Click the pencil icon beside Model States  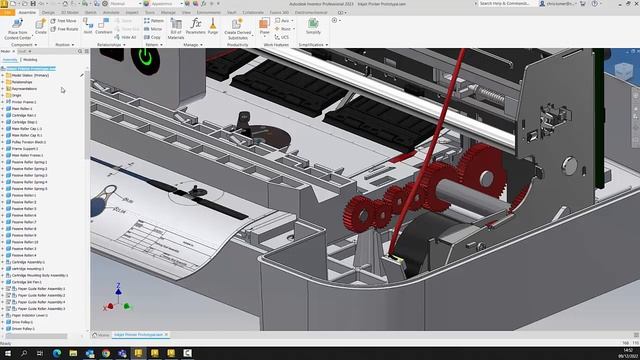(82, 75)
